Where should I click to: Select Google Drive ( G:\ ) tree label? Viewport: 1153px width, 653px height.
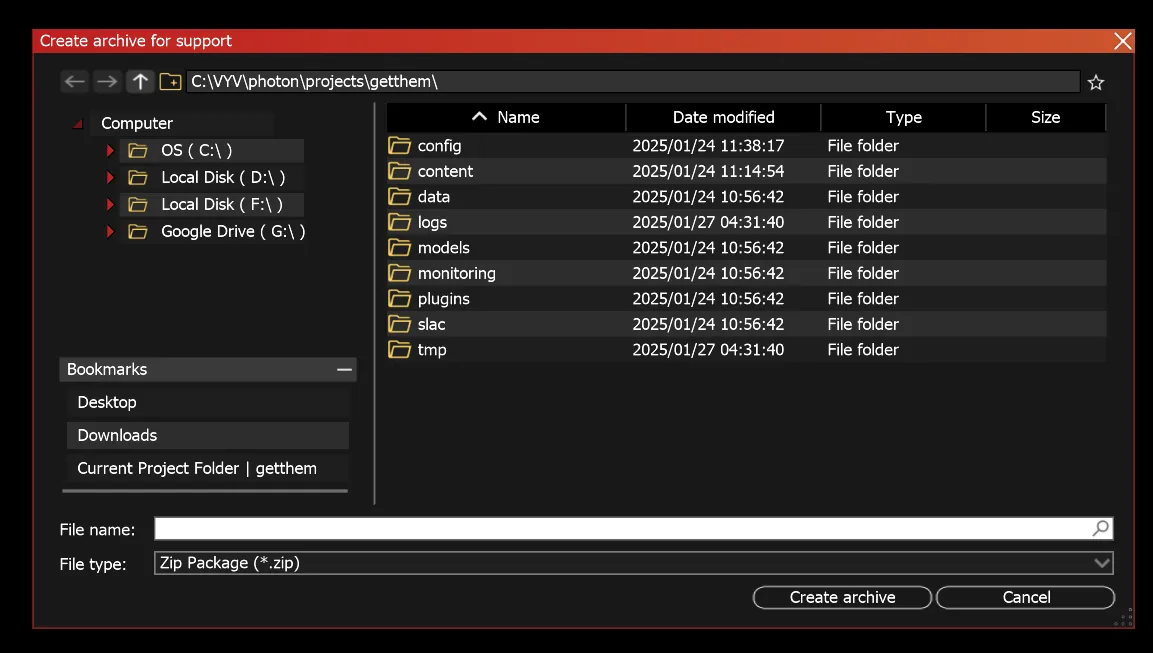point(233,232)
